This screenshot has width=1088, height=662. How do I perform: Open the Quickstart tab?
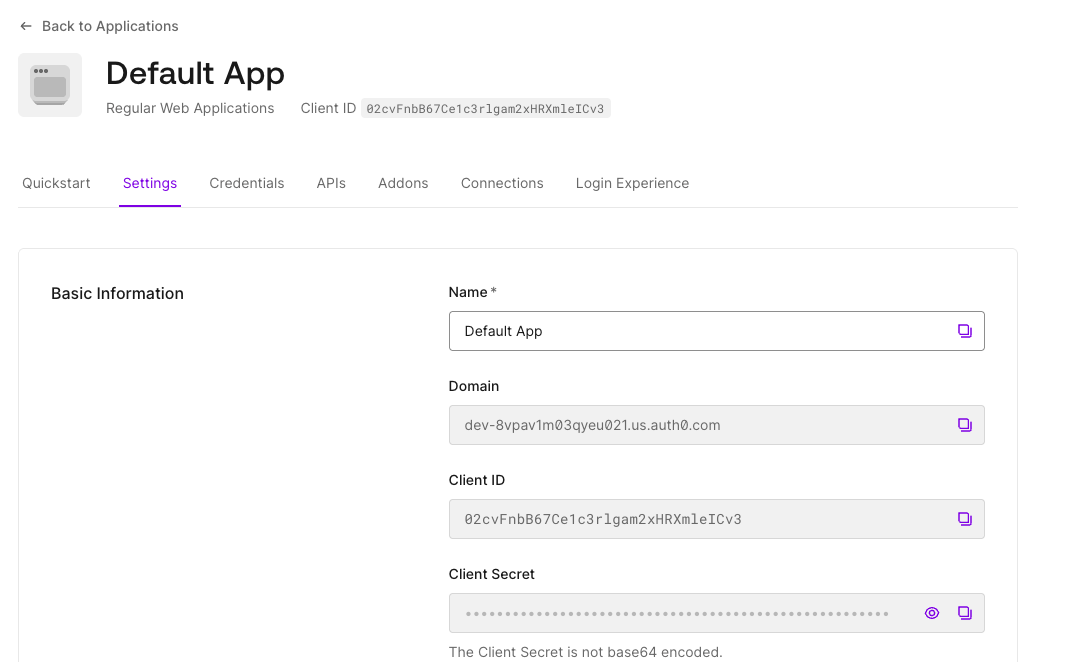pyautogui.click(x=56, y=183)
